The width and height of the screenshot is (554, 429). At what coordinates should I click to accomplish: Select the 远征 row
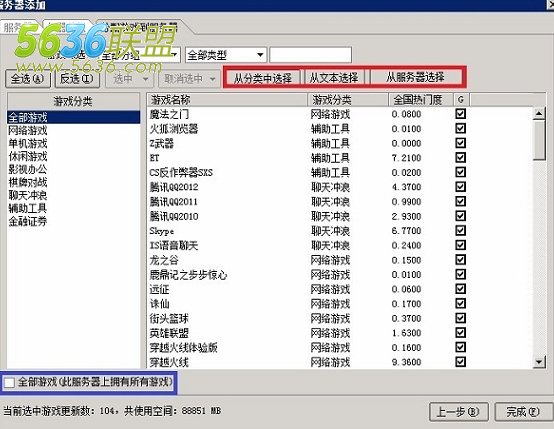pos(340,289)
